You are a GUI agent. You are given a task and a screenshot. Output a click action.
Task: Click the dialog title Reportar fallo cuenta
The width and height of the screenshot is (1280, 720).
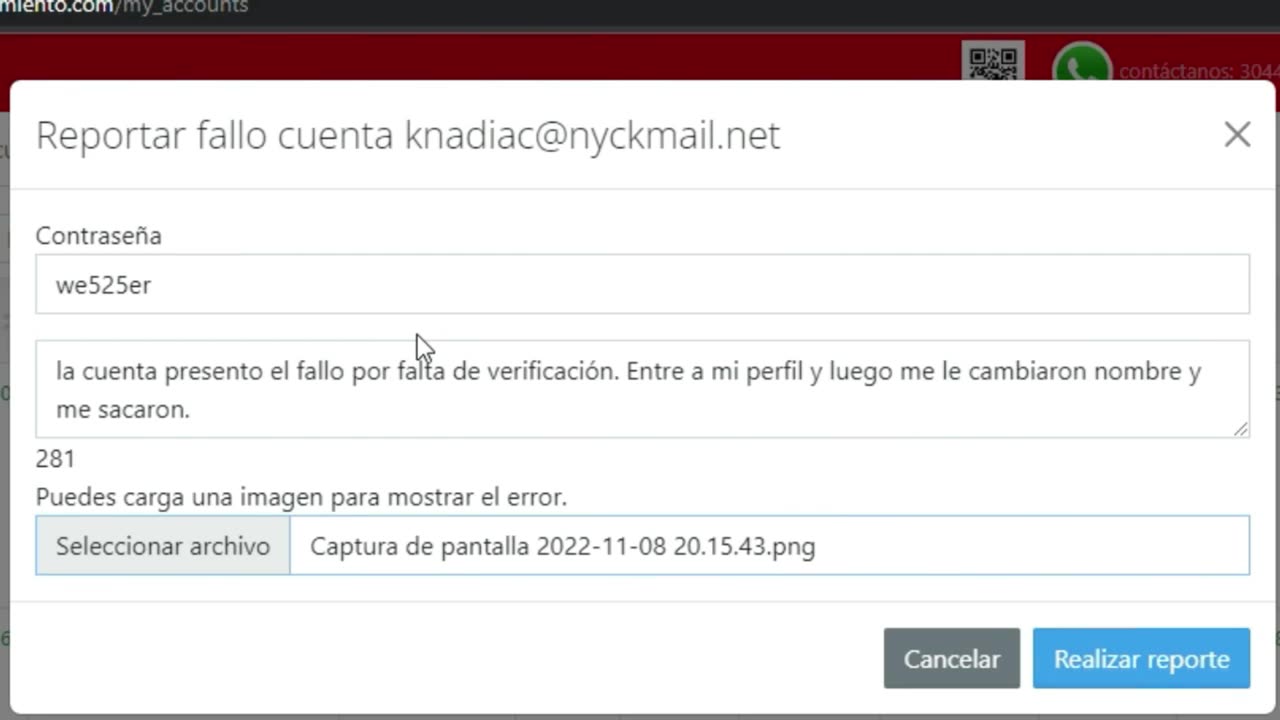[x=407, y=135]
